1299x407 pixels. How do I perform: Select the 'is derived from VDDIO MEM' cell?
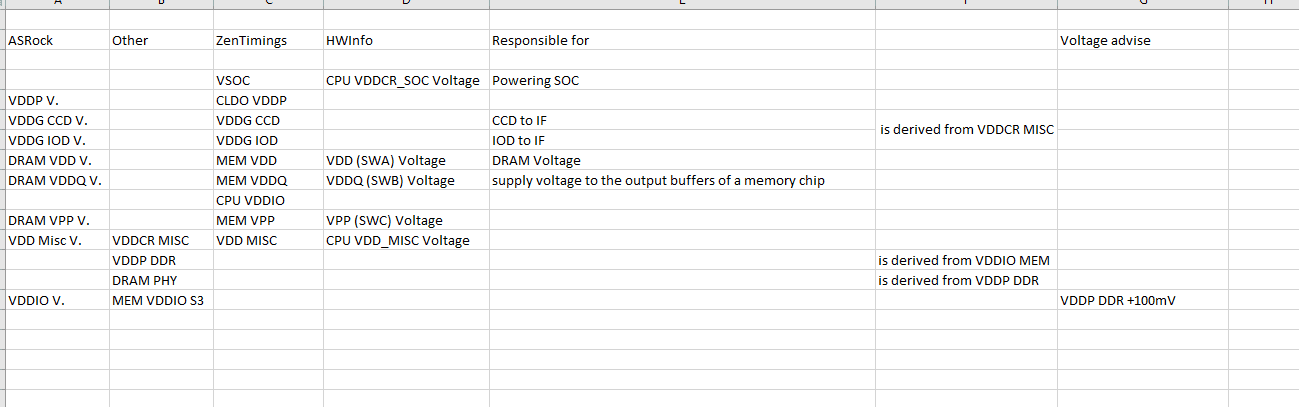[x=966, y=260]
